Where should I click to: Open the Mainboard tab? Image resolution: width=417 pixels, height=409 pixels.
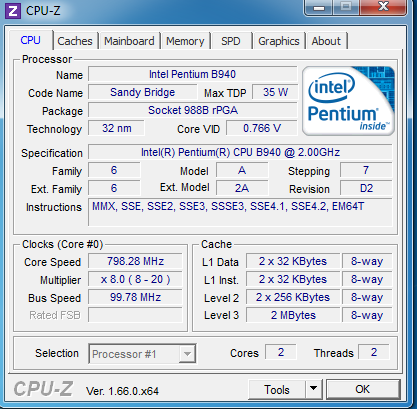coord(129,41)
